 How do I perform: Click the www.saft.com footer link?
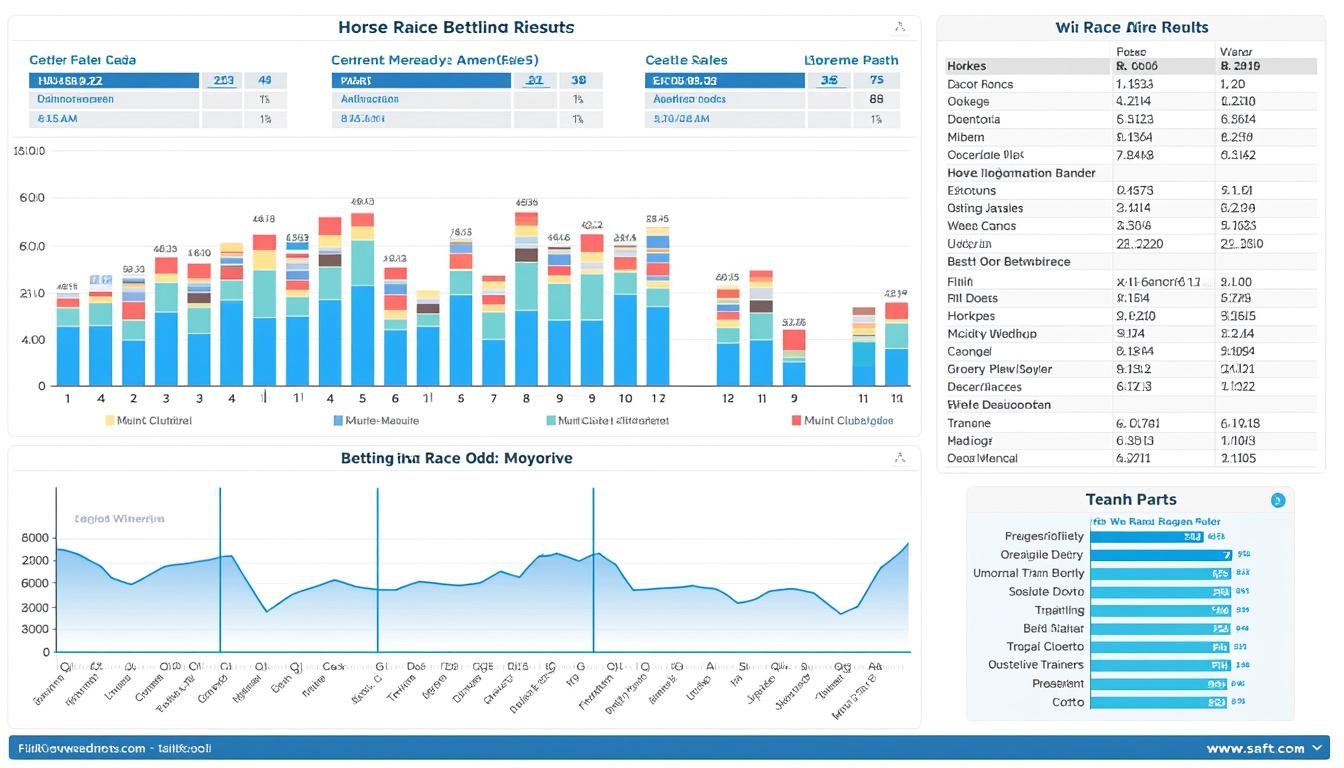coord(1255,748)
